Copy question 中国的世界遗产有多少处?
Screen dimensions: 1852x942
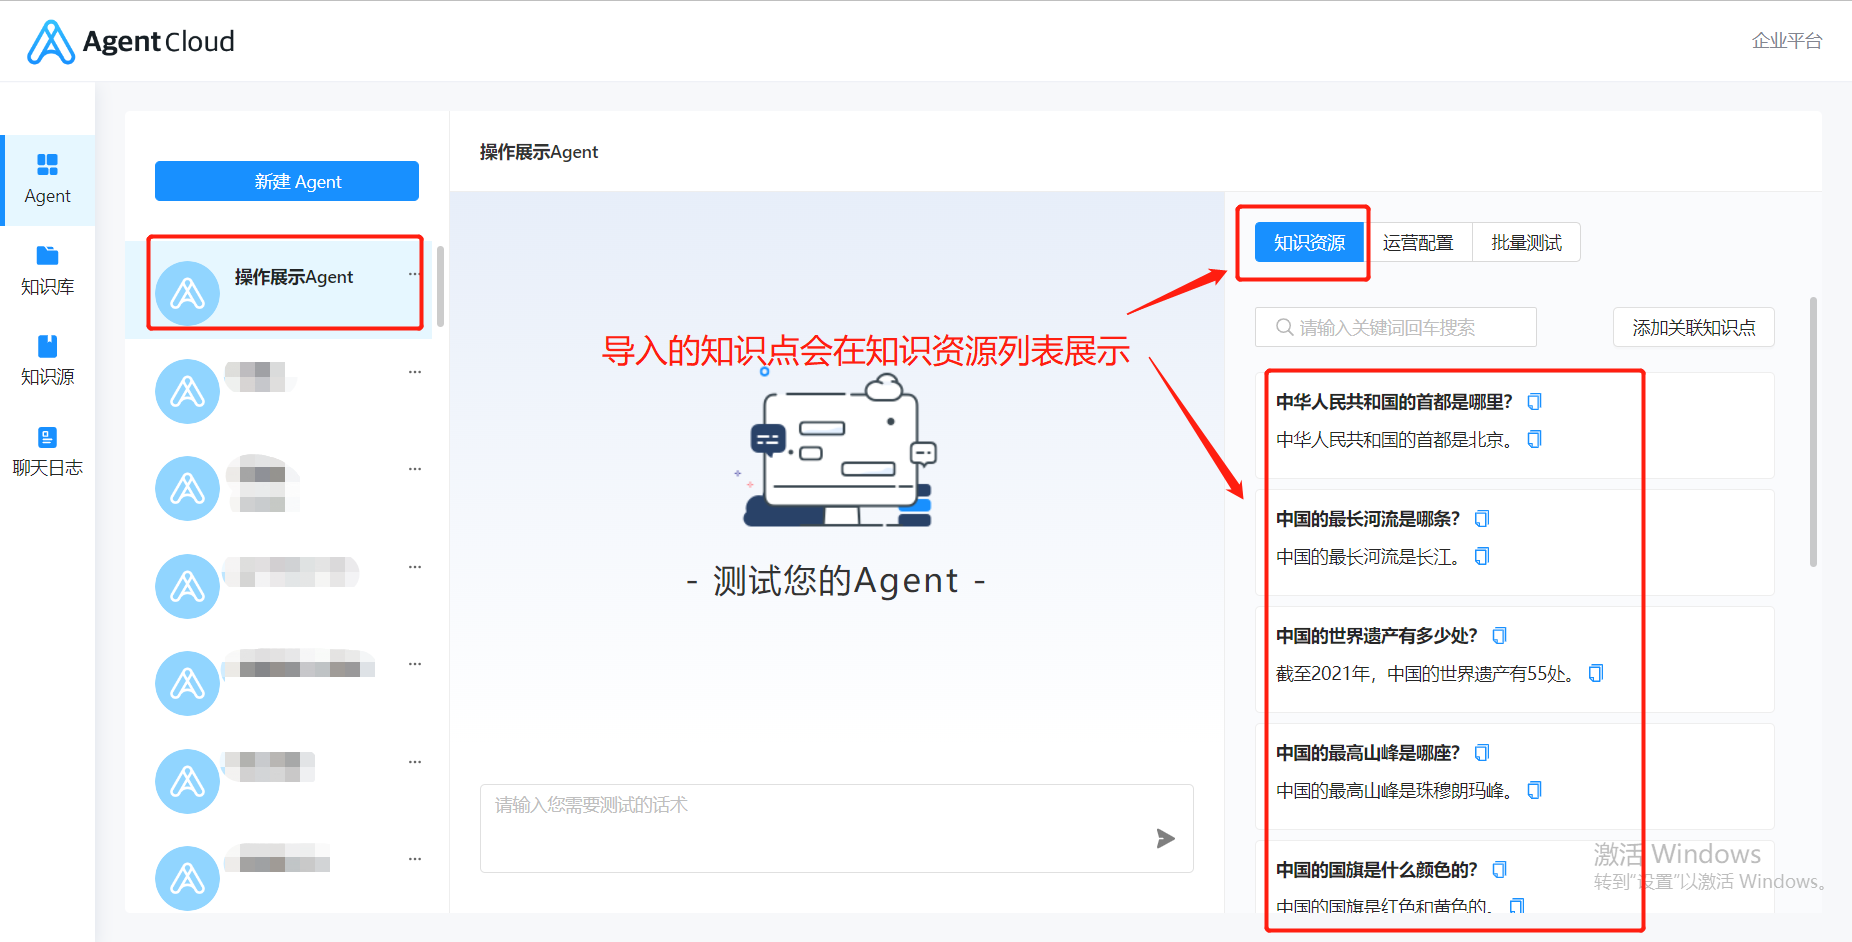1499,636
